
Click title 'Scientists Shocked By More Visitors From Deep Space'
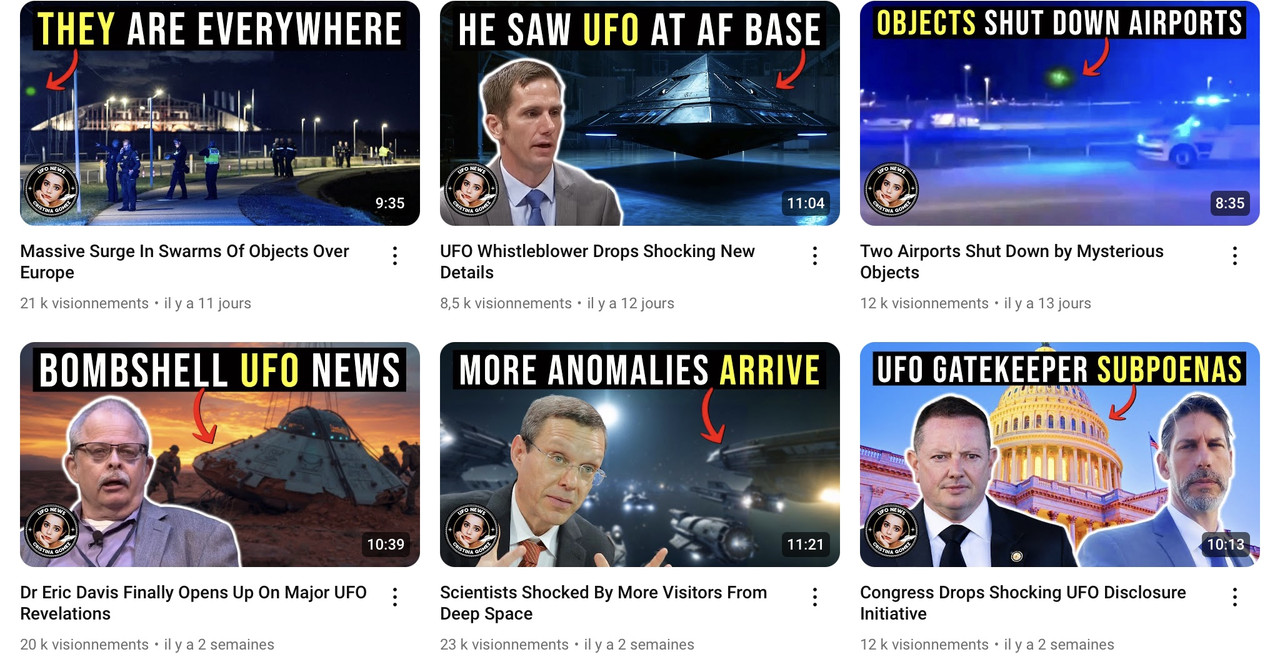click(604, 603)
